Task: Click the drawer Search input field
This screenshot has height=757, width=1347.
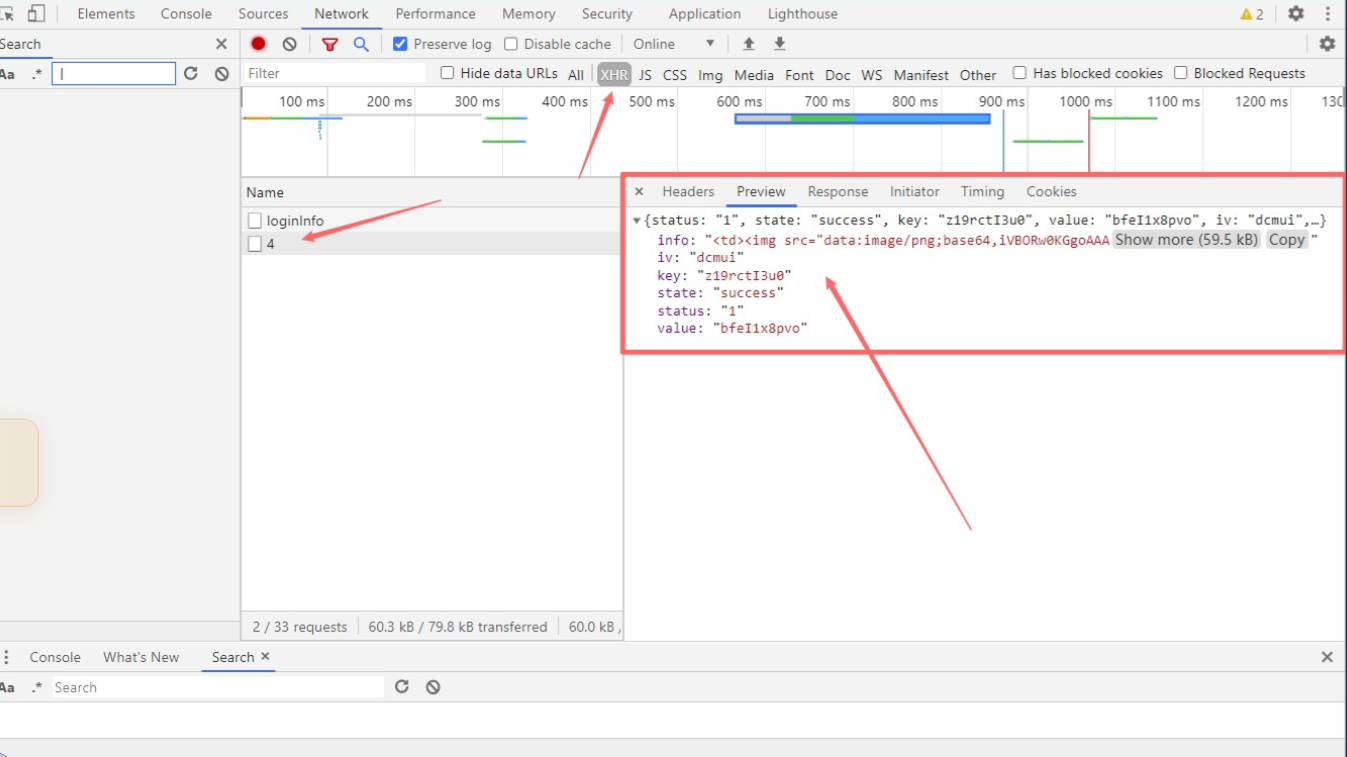Action: [217, 687]
